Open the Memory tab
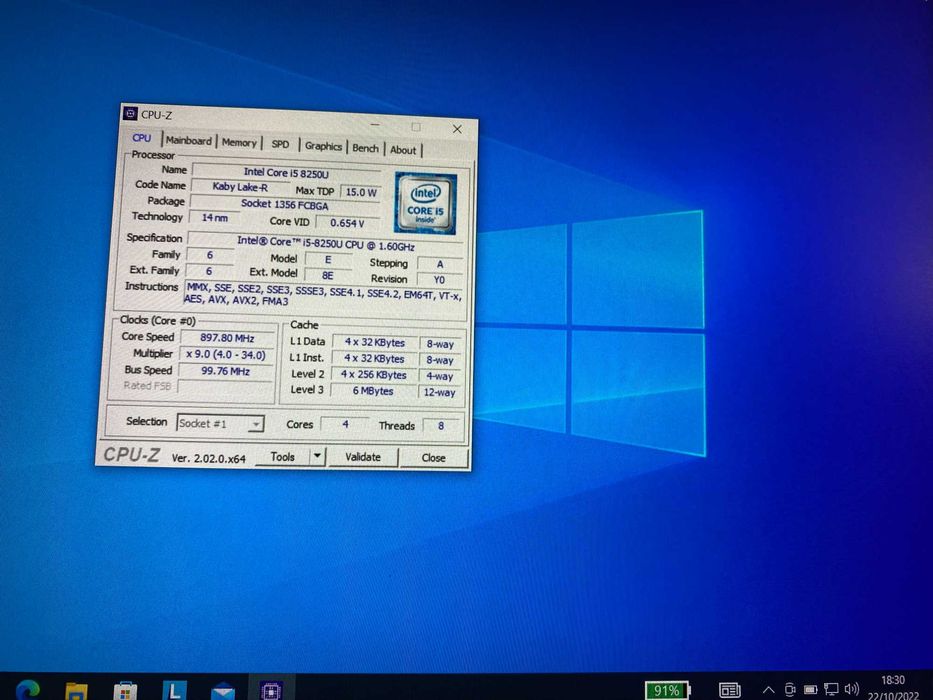933x700 pixels. coord(239,142)
